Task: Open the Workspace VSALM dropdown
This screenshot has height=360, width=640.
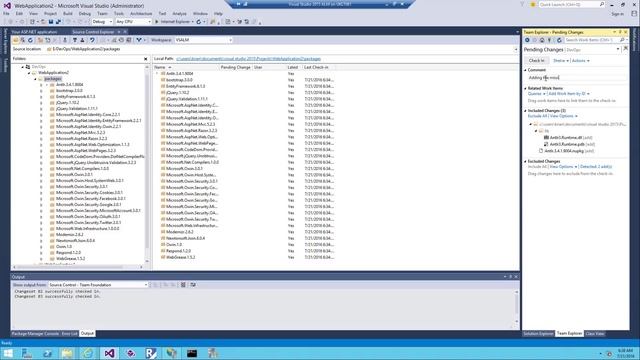Action: (203, 40)
